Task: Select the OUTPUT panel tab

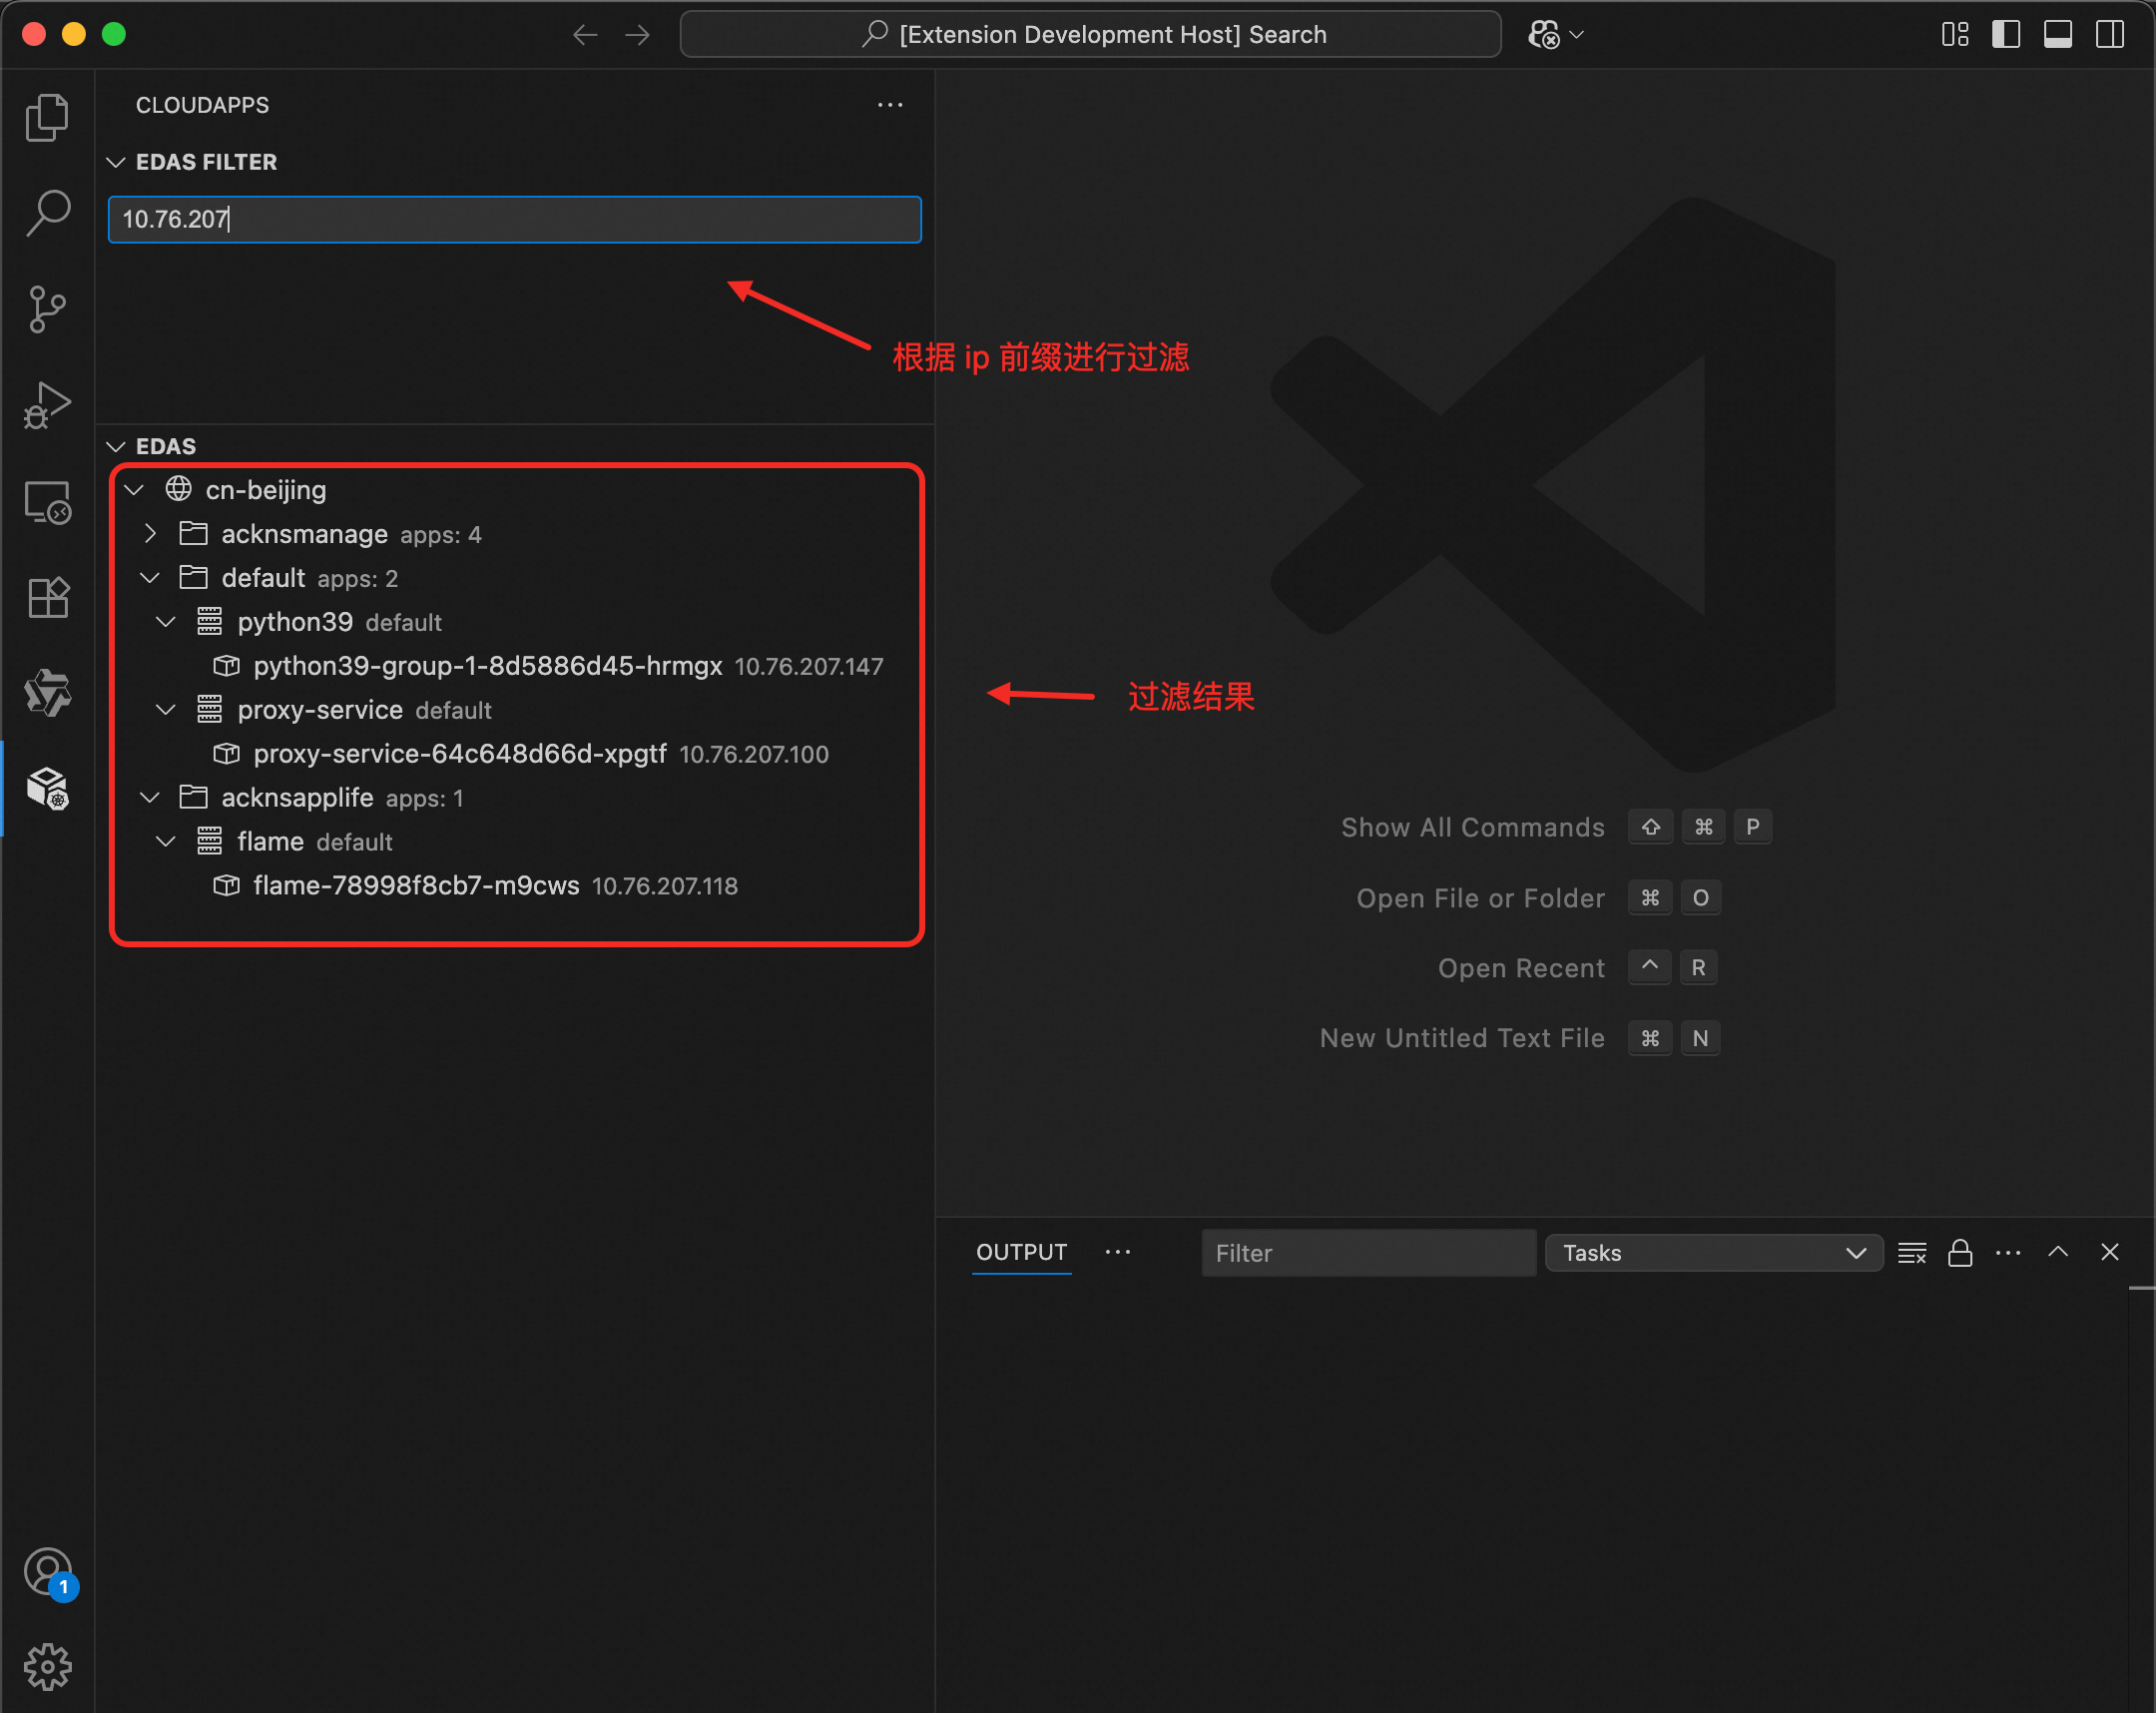Action: [x=1021, y=1253]
